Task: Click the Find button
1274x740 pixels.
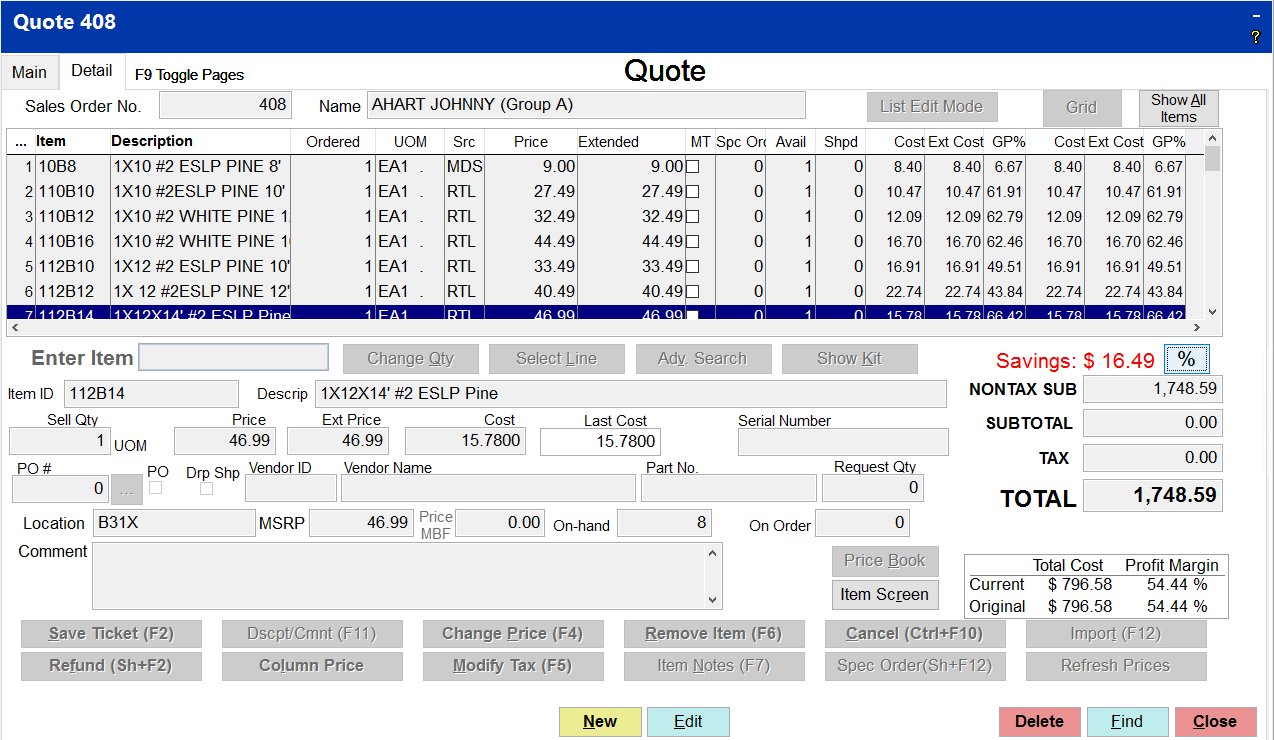Action: tap(1127, 722)
